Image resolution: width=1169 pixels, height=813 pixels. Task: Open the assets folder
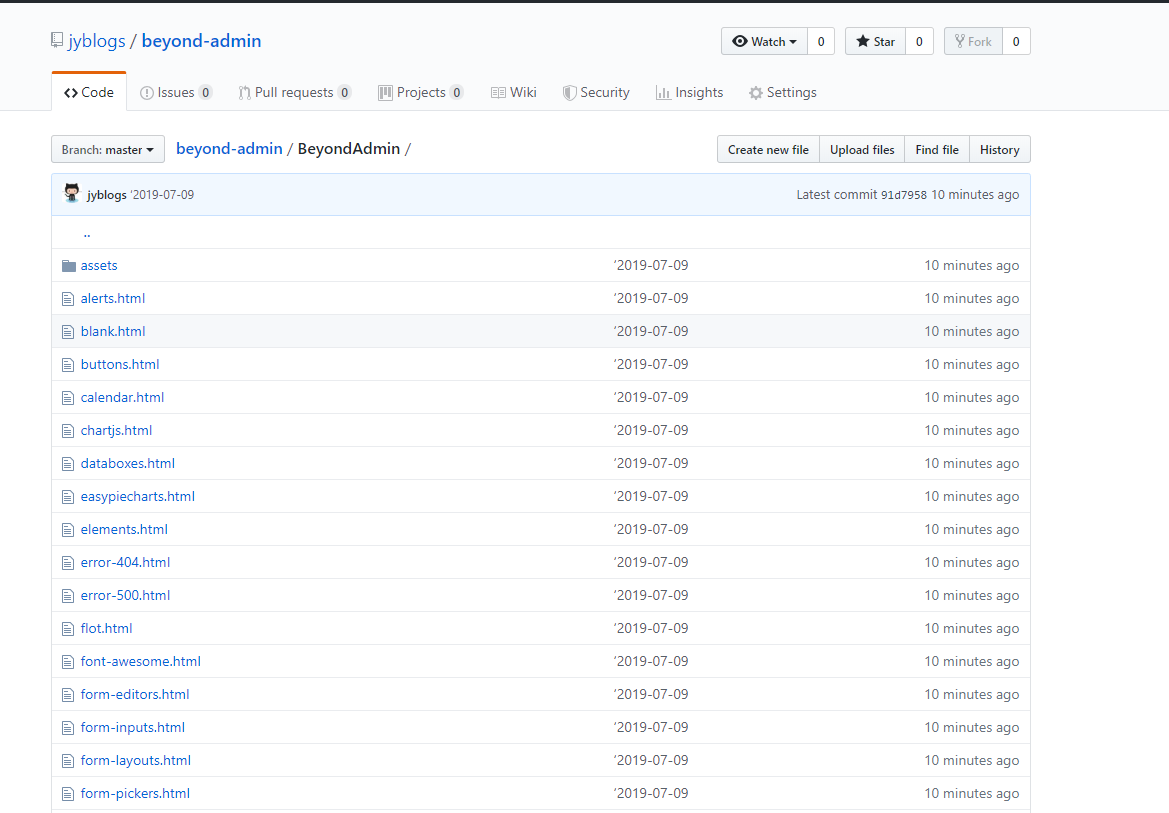point(99,266)
